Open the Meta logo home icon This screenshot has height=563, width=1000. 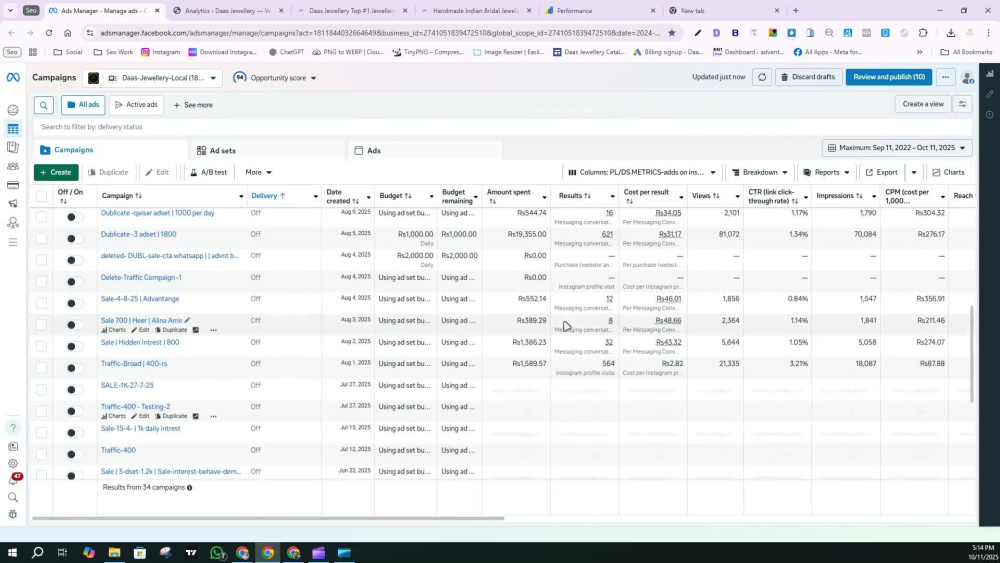tap(13, 78)
